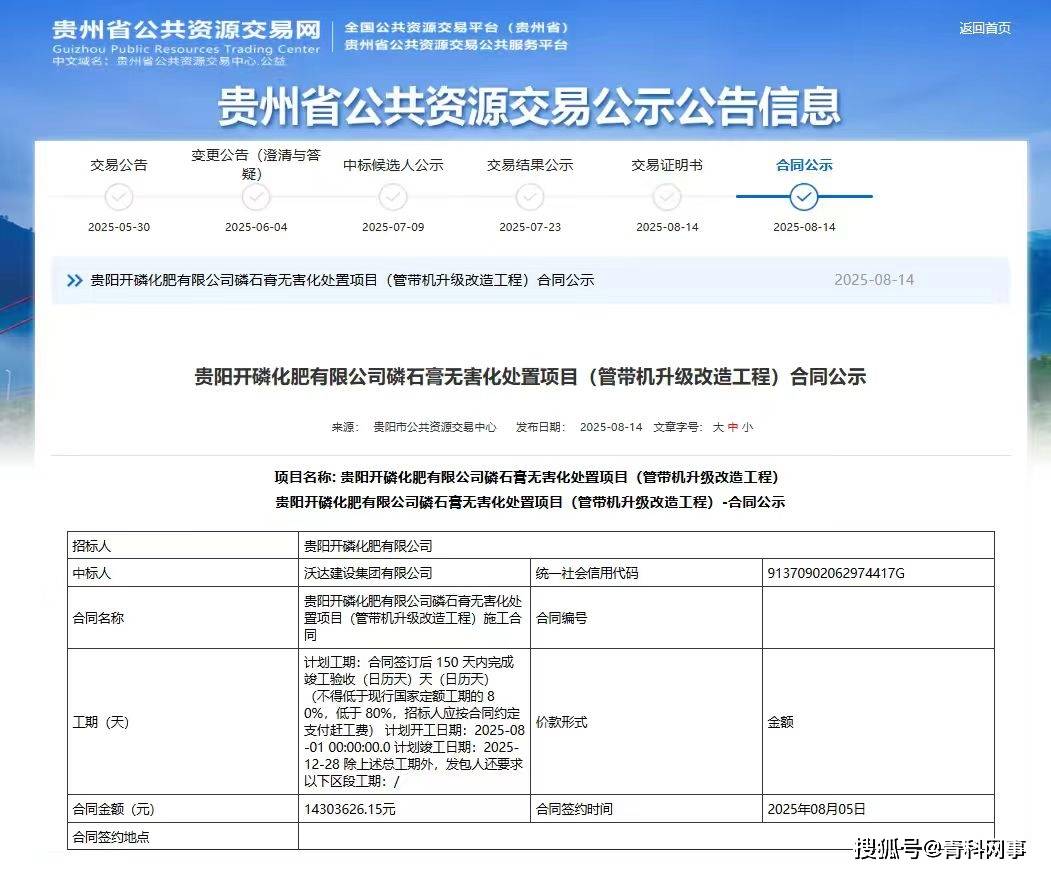Switch to the 中标候选人公示 tab
This screenshot has width=1051, height=872.
coord(393,165)
